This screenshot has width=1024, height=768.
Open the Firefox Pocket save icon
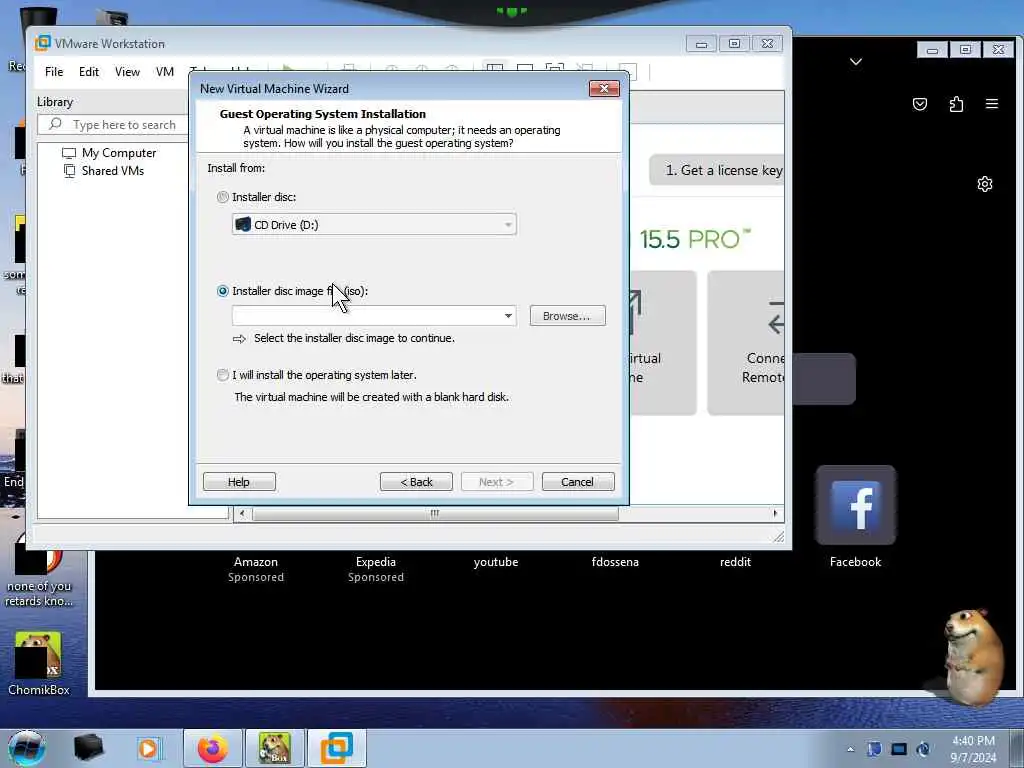click(x=920, y=104)
